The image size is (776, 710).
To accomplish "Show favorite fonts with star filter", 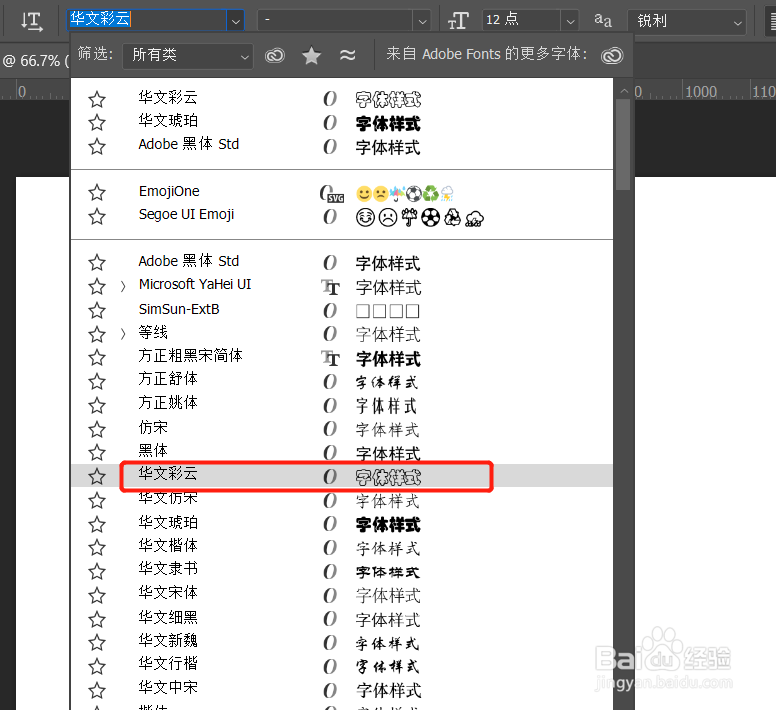I will click(x=311, y=55).
